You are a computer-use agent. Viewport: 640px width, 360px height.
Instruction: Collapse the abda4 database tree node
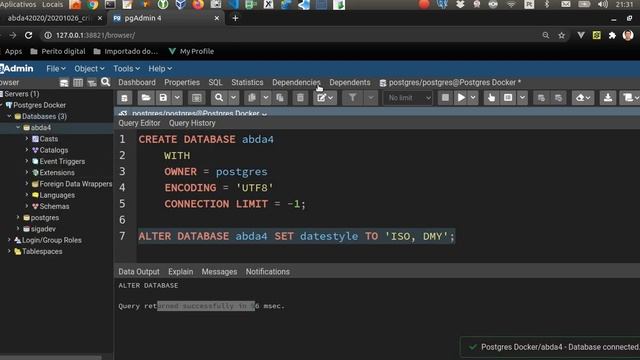tap(18, 128)
